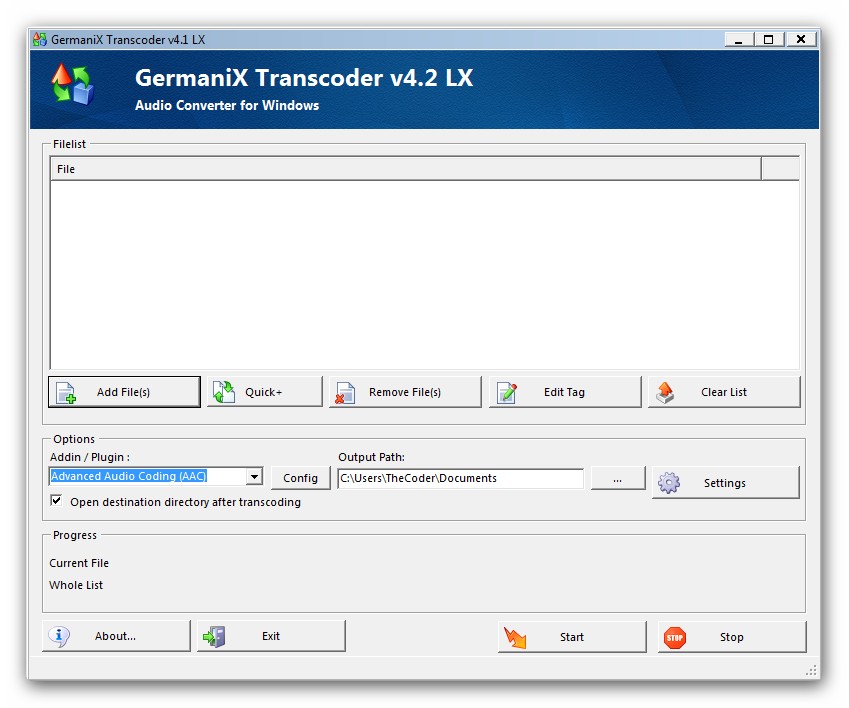Click the Settings gear icon

669,483
